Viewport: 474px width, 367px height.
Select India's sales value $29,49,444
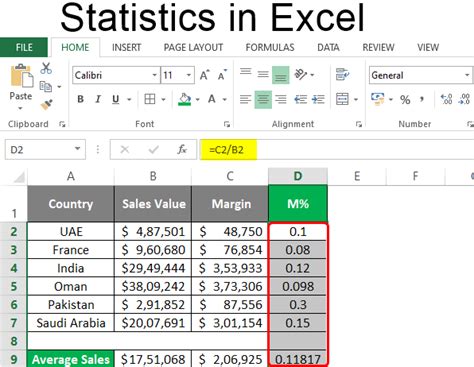[153, 268]
